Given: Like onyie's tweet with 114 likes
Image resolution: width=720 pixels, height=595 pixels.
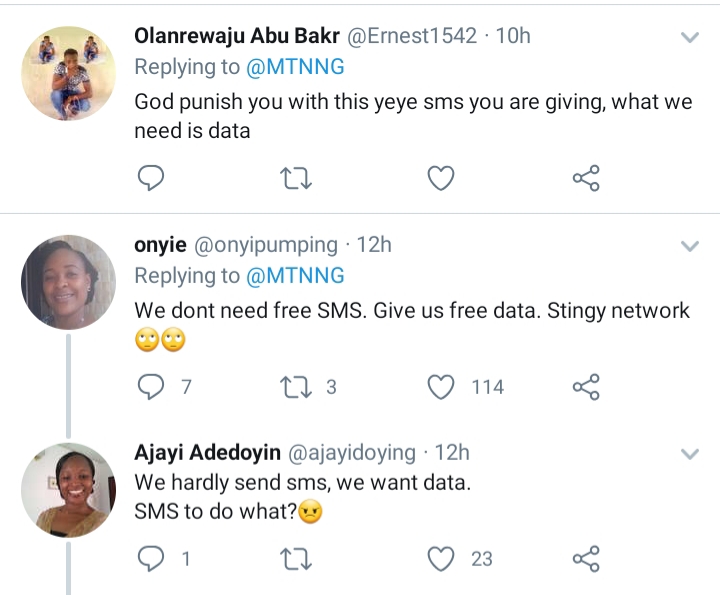Looking at the screenshot, I should (441, 386).
